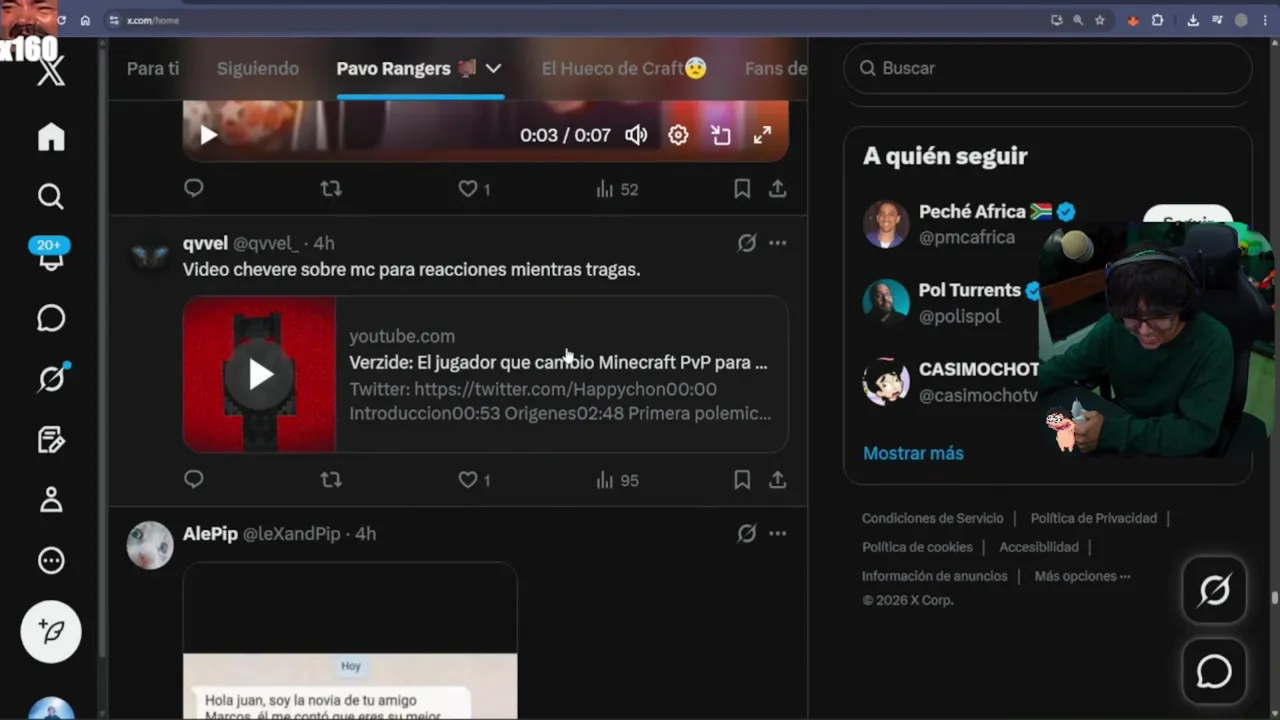
Task: Reload the browser page
Action: point(62,20)
